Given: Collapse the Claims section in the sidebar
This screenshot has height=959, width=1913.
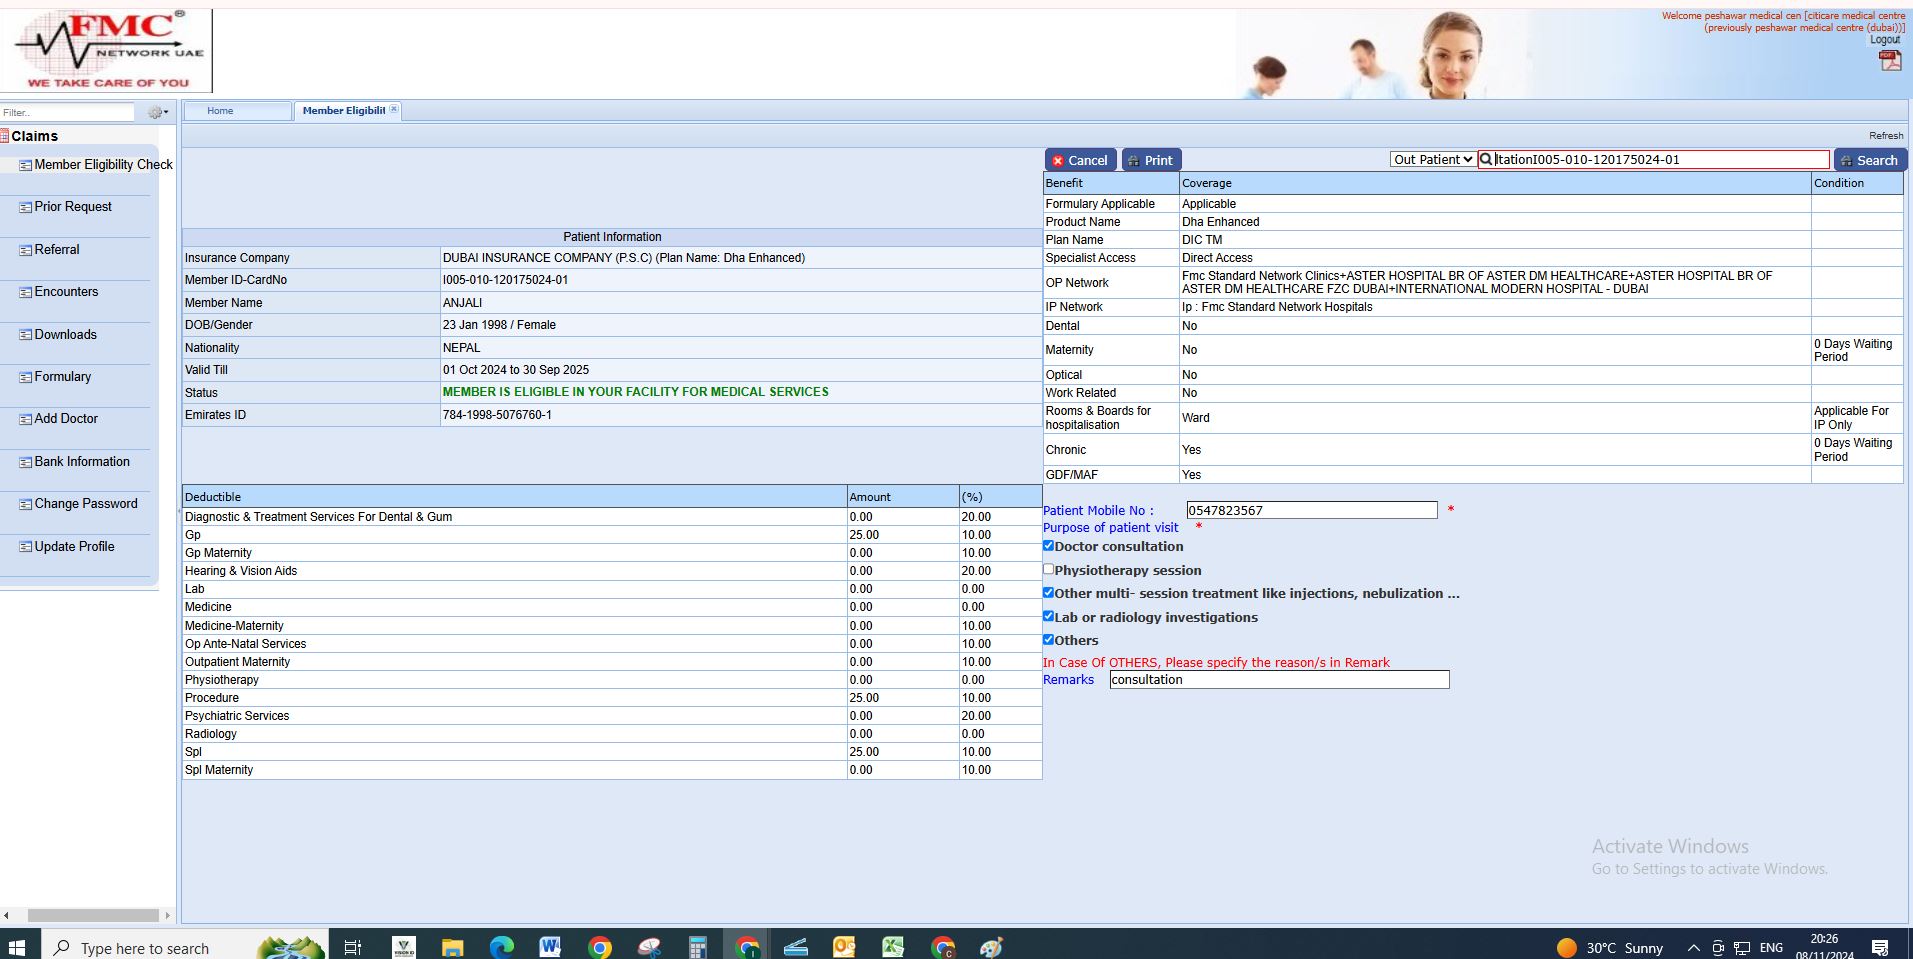Looking at the screenshot, I should [x=34, y=136].
